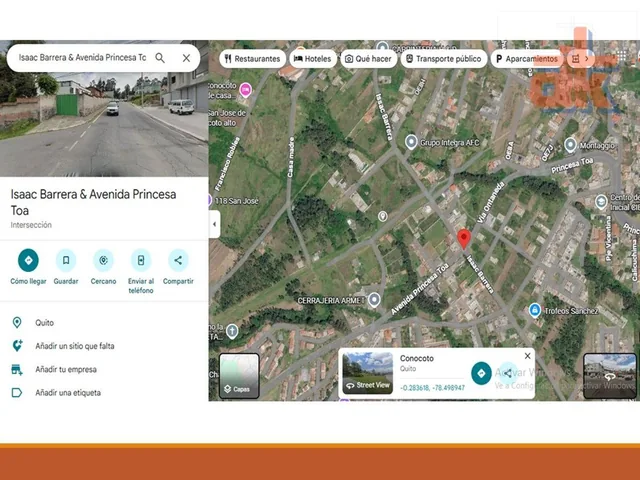
Task: Expand more category chips arrow
Action: tap(587, 59)
